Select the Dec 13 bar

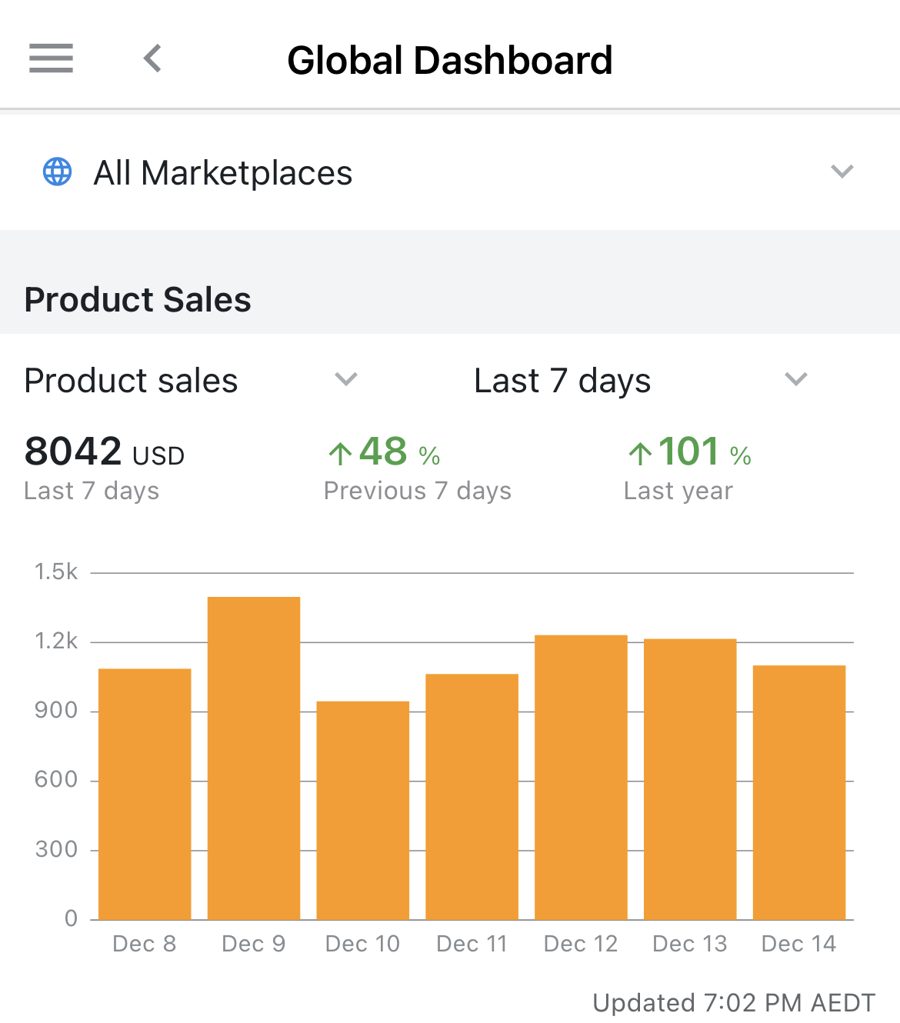point(690,779)
